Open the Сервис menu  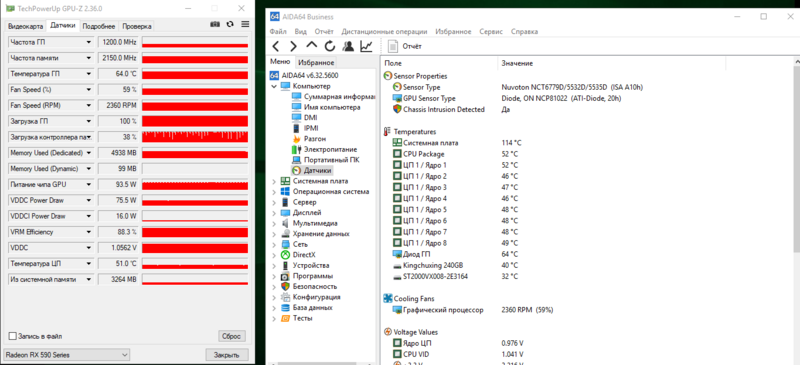(491, 31)
